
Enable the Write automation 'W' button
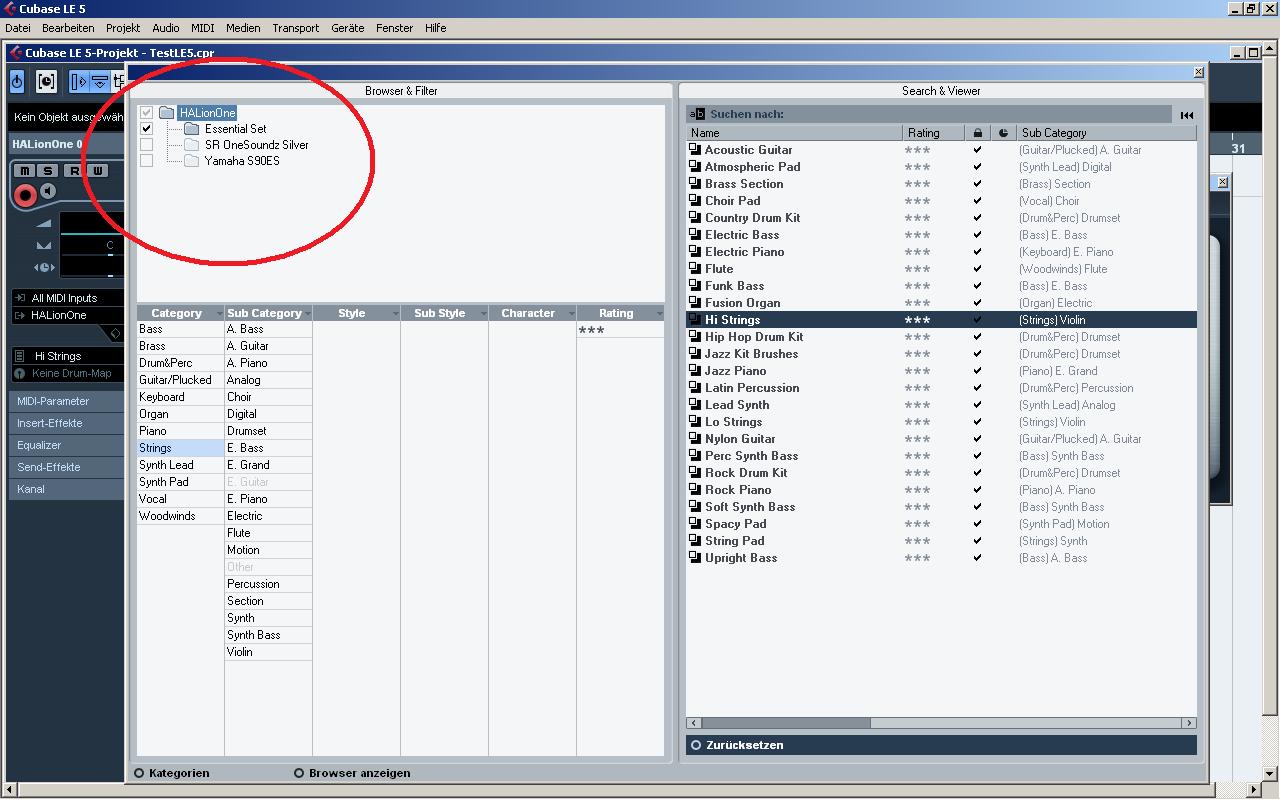[97, 171]
